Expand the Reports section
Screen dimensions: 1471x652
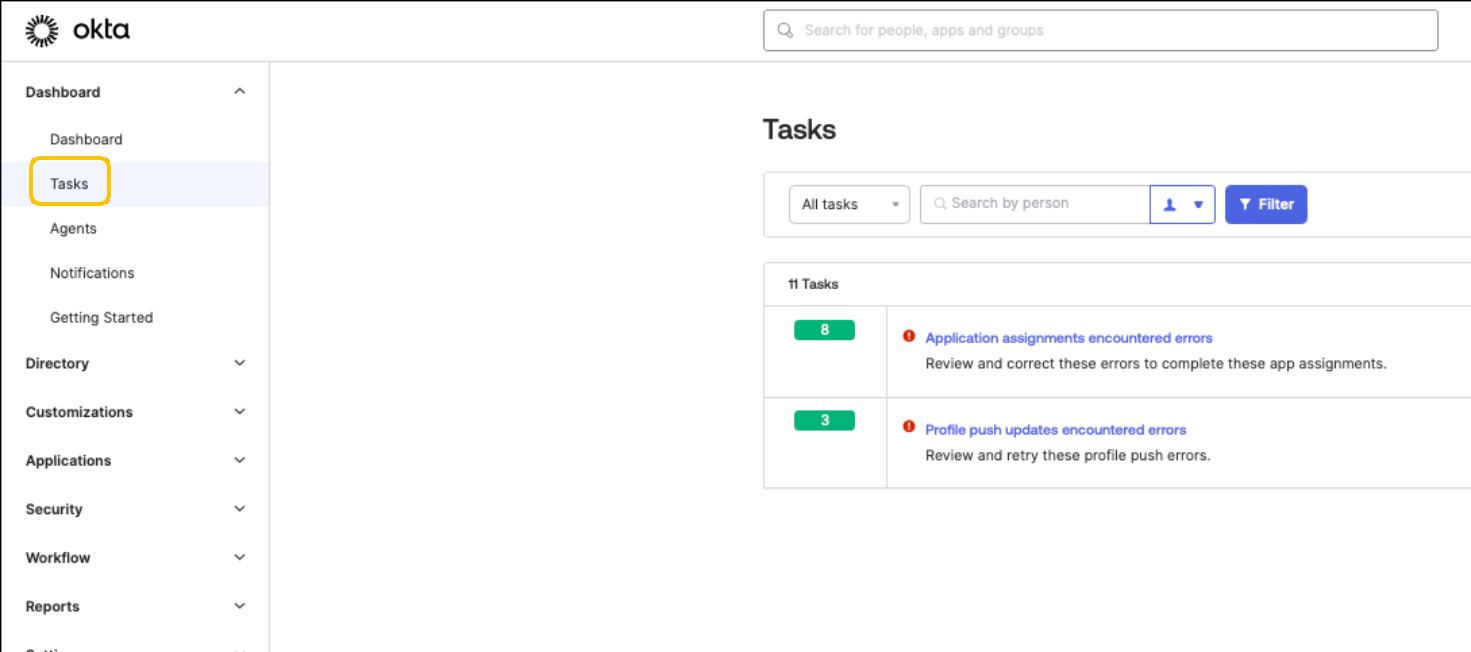point(135,607)
